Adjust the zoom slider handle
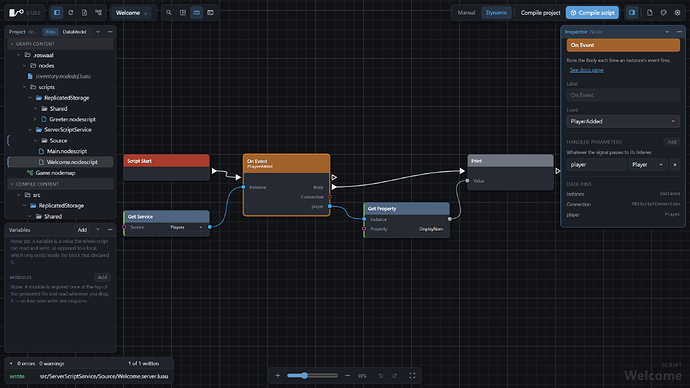The width and height of the screenshot is (690, 388). [304, 376]
